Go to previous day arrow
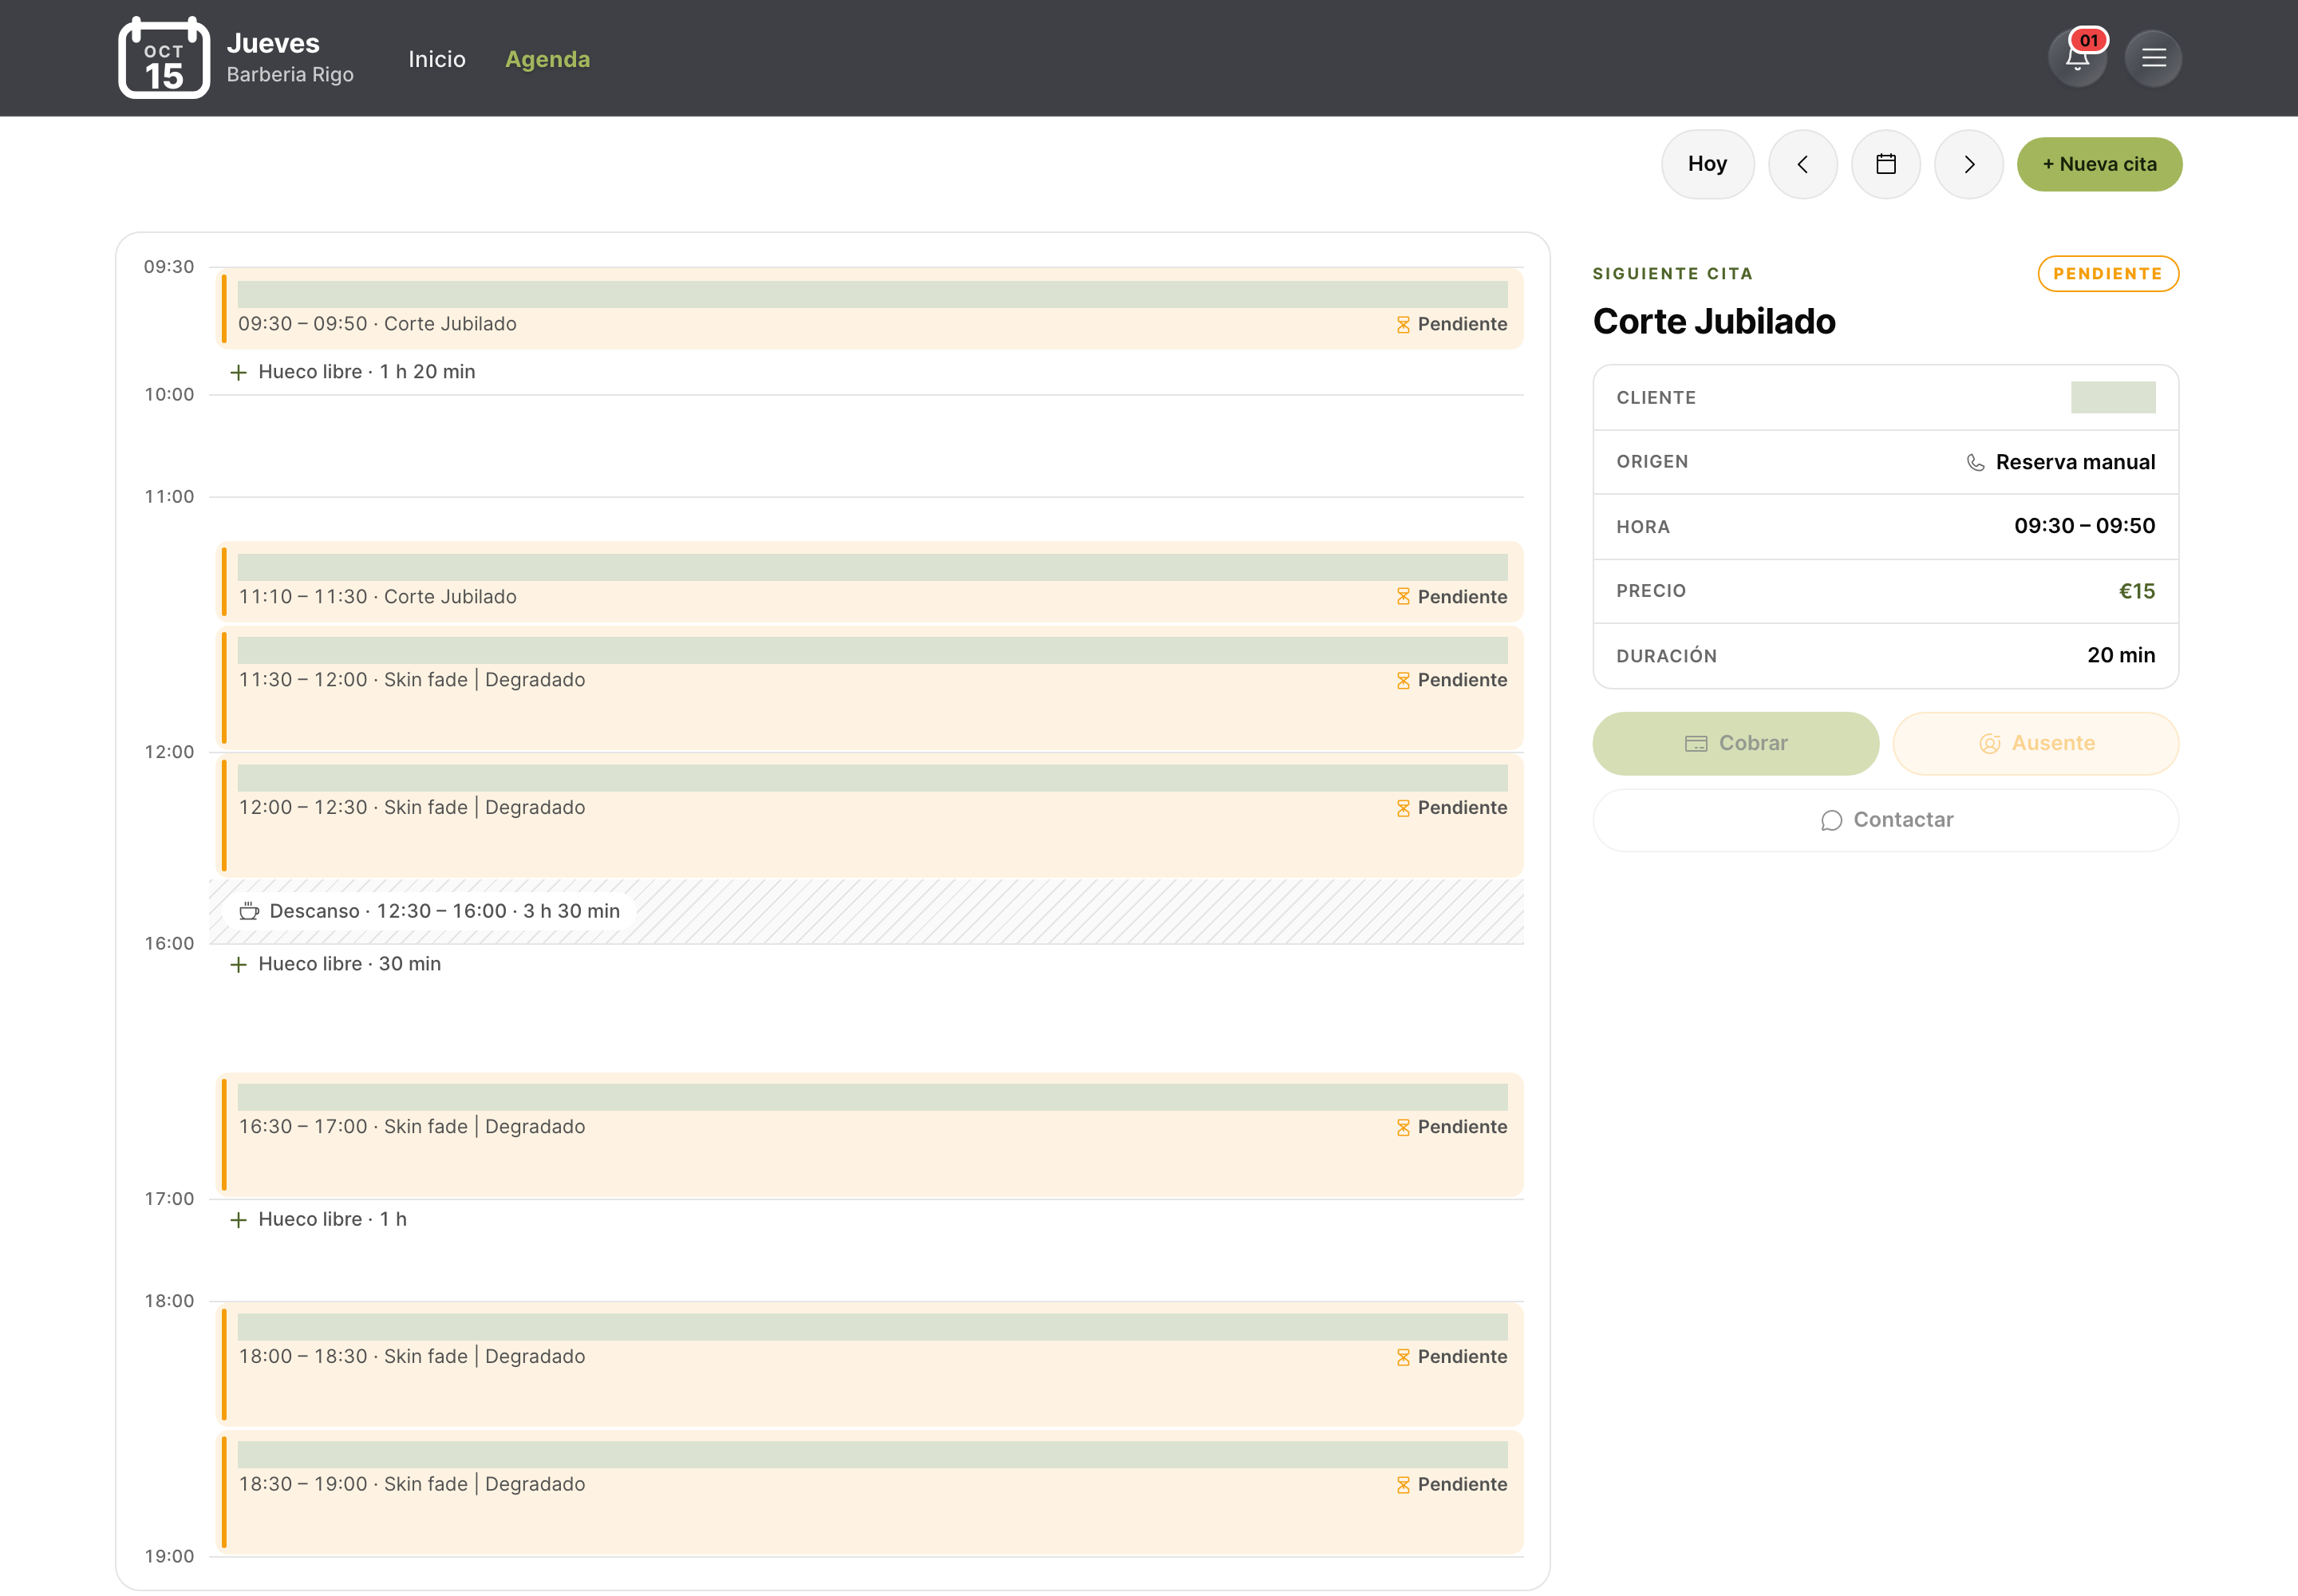This screenshot has width=2298, height=1596. click(x=1802, y=164)
